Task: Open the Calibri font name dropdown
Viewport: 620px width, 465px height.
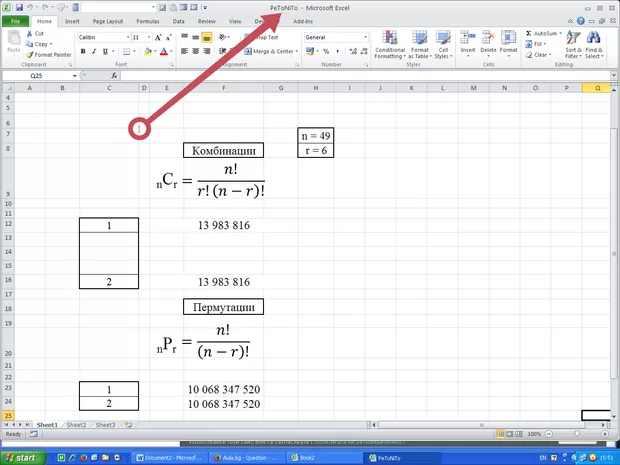Action: pos(128,37)
